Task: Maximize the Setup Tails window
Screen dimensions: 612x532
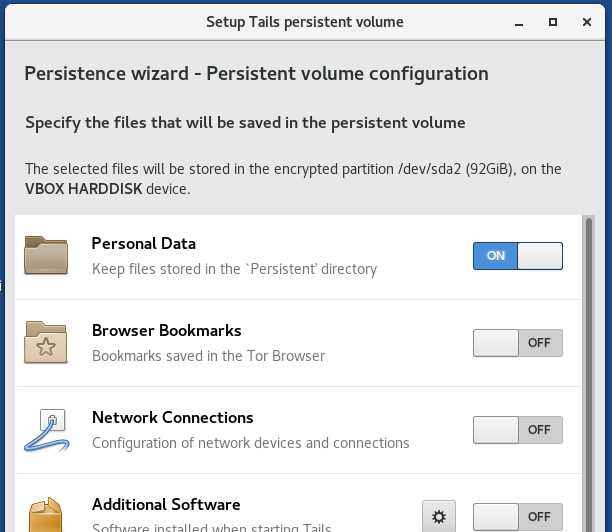Action: tap(553, 22)
